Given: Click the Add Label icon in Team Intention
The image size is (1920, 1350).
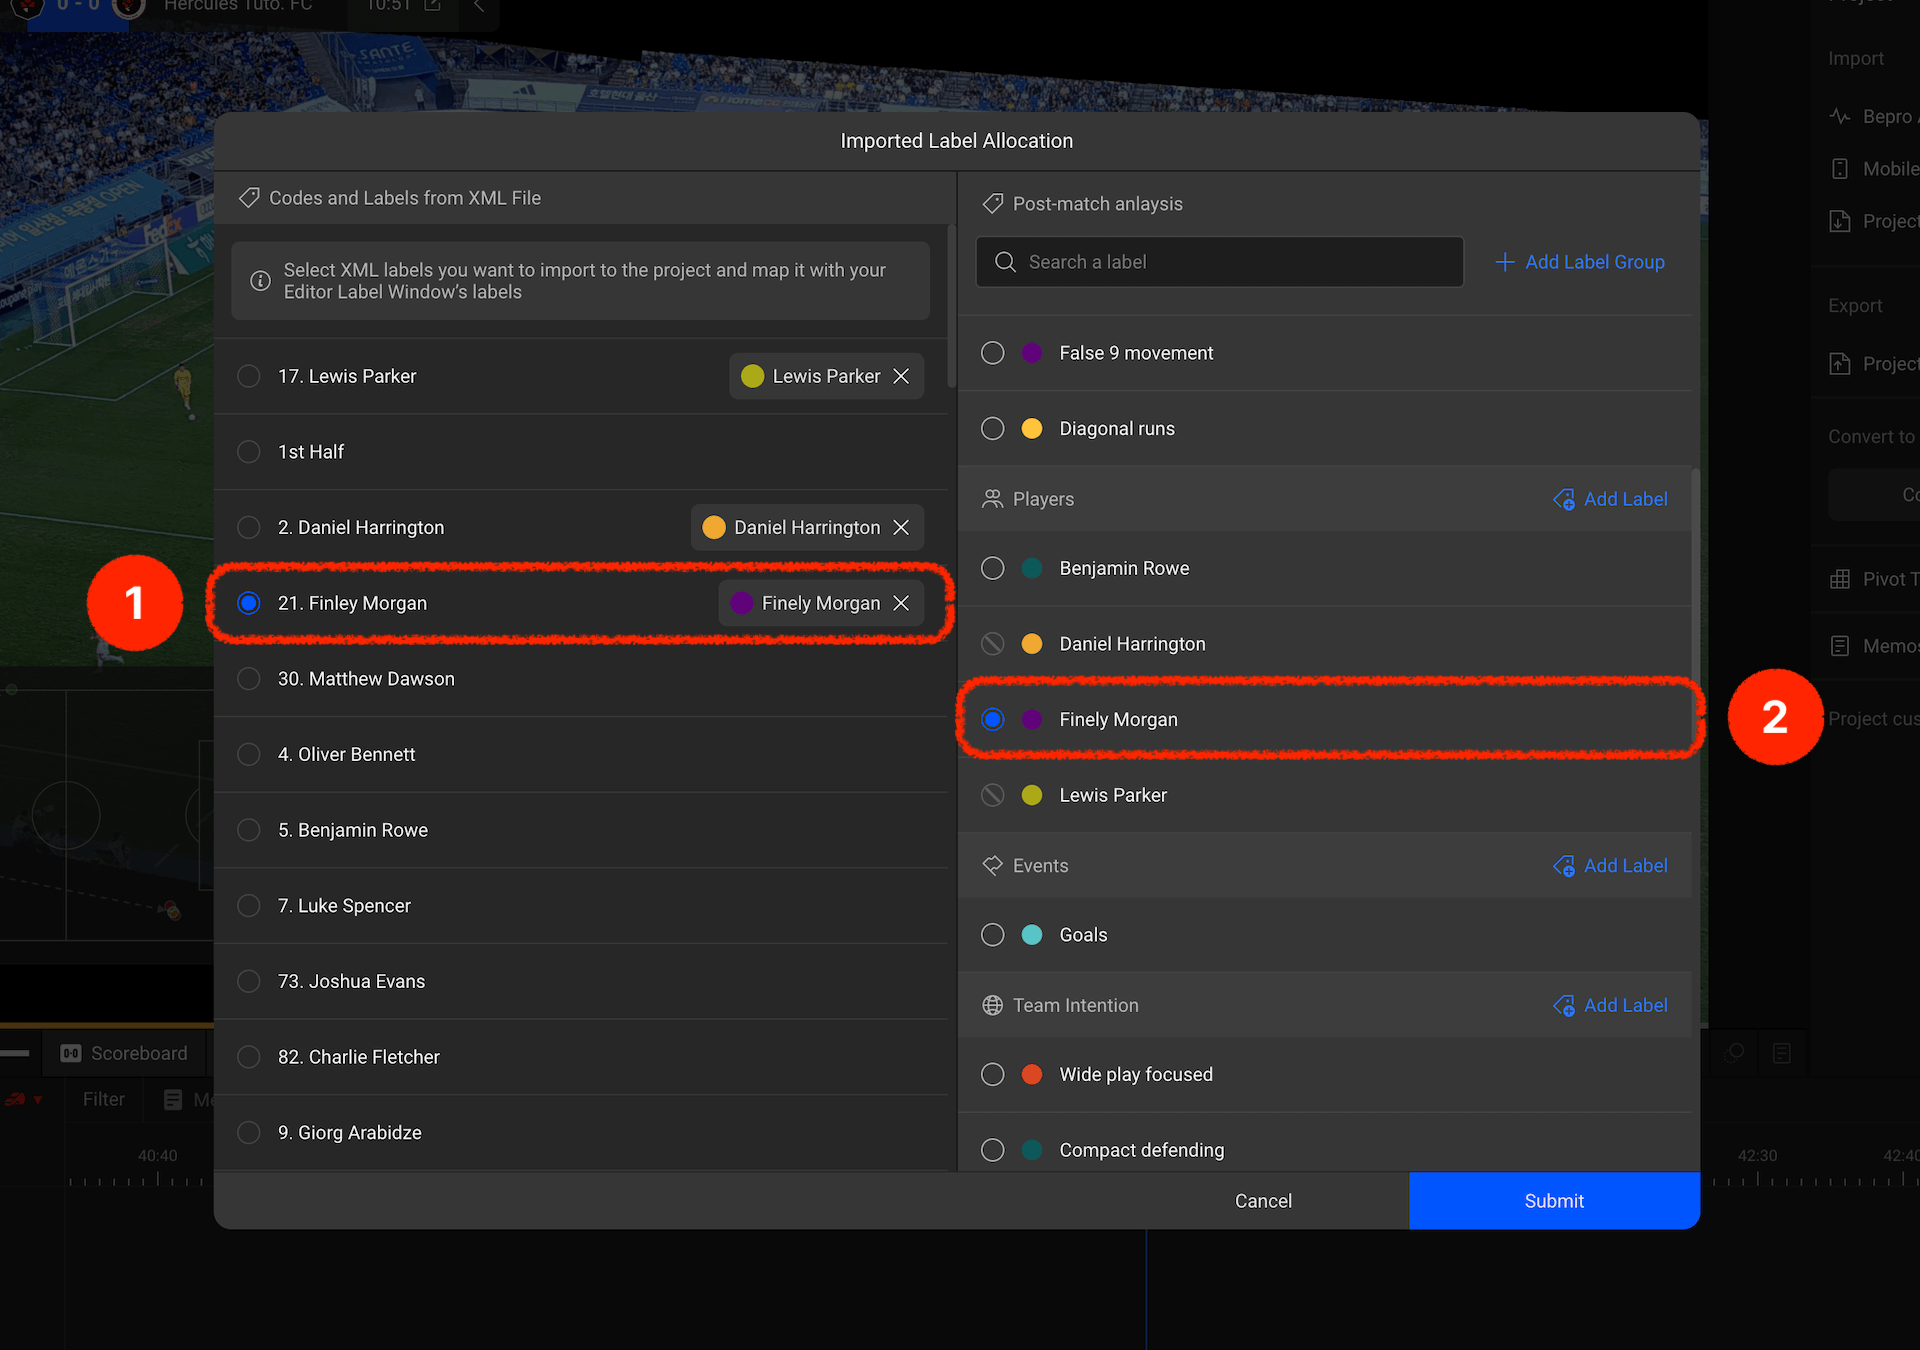Looking at the screenshot, I should point(1564,1006).
